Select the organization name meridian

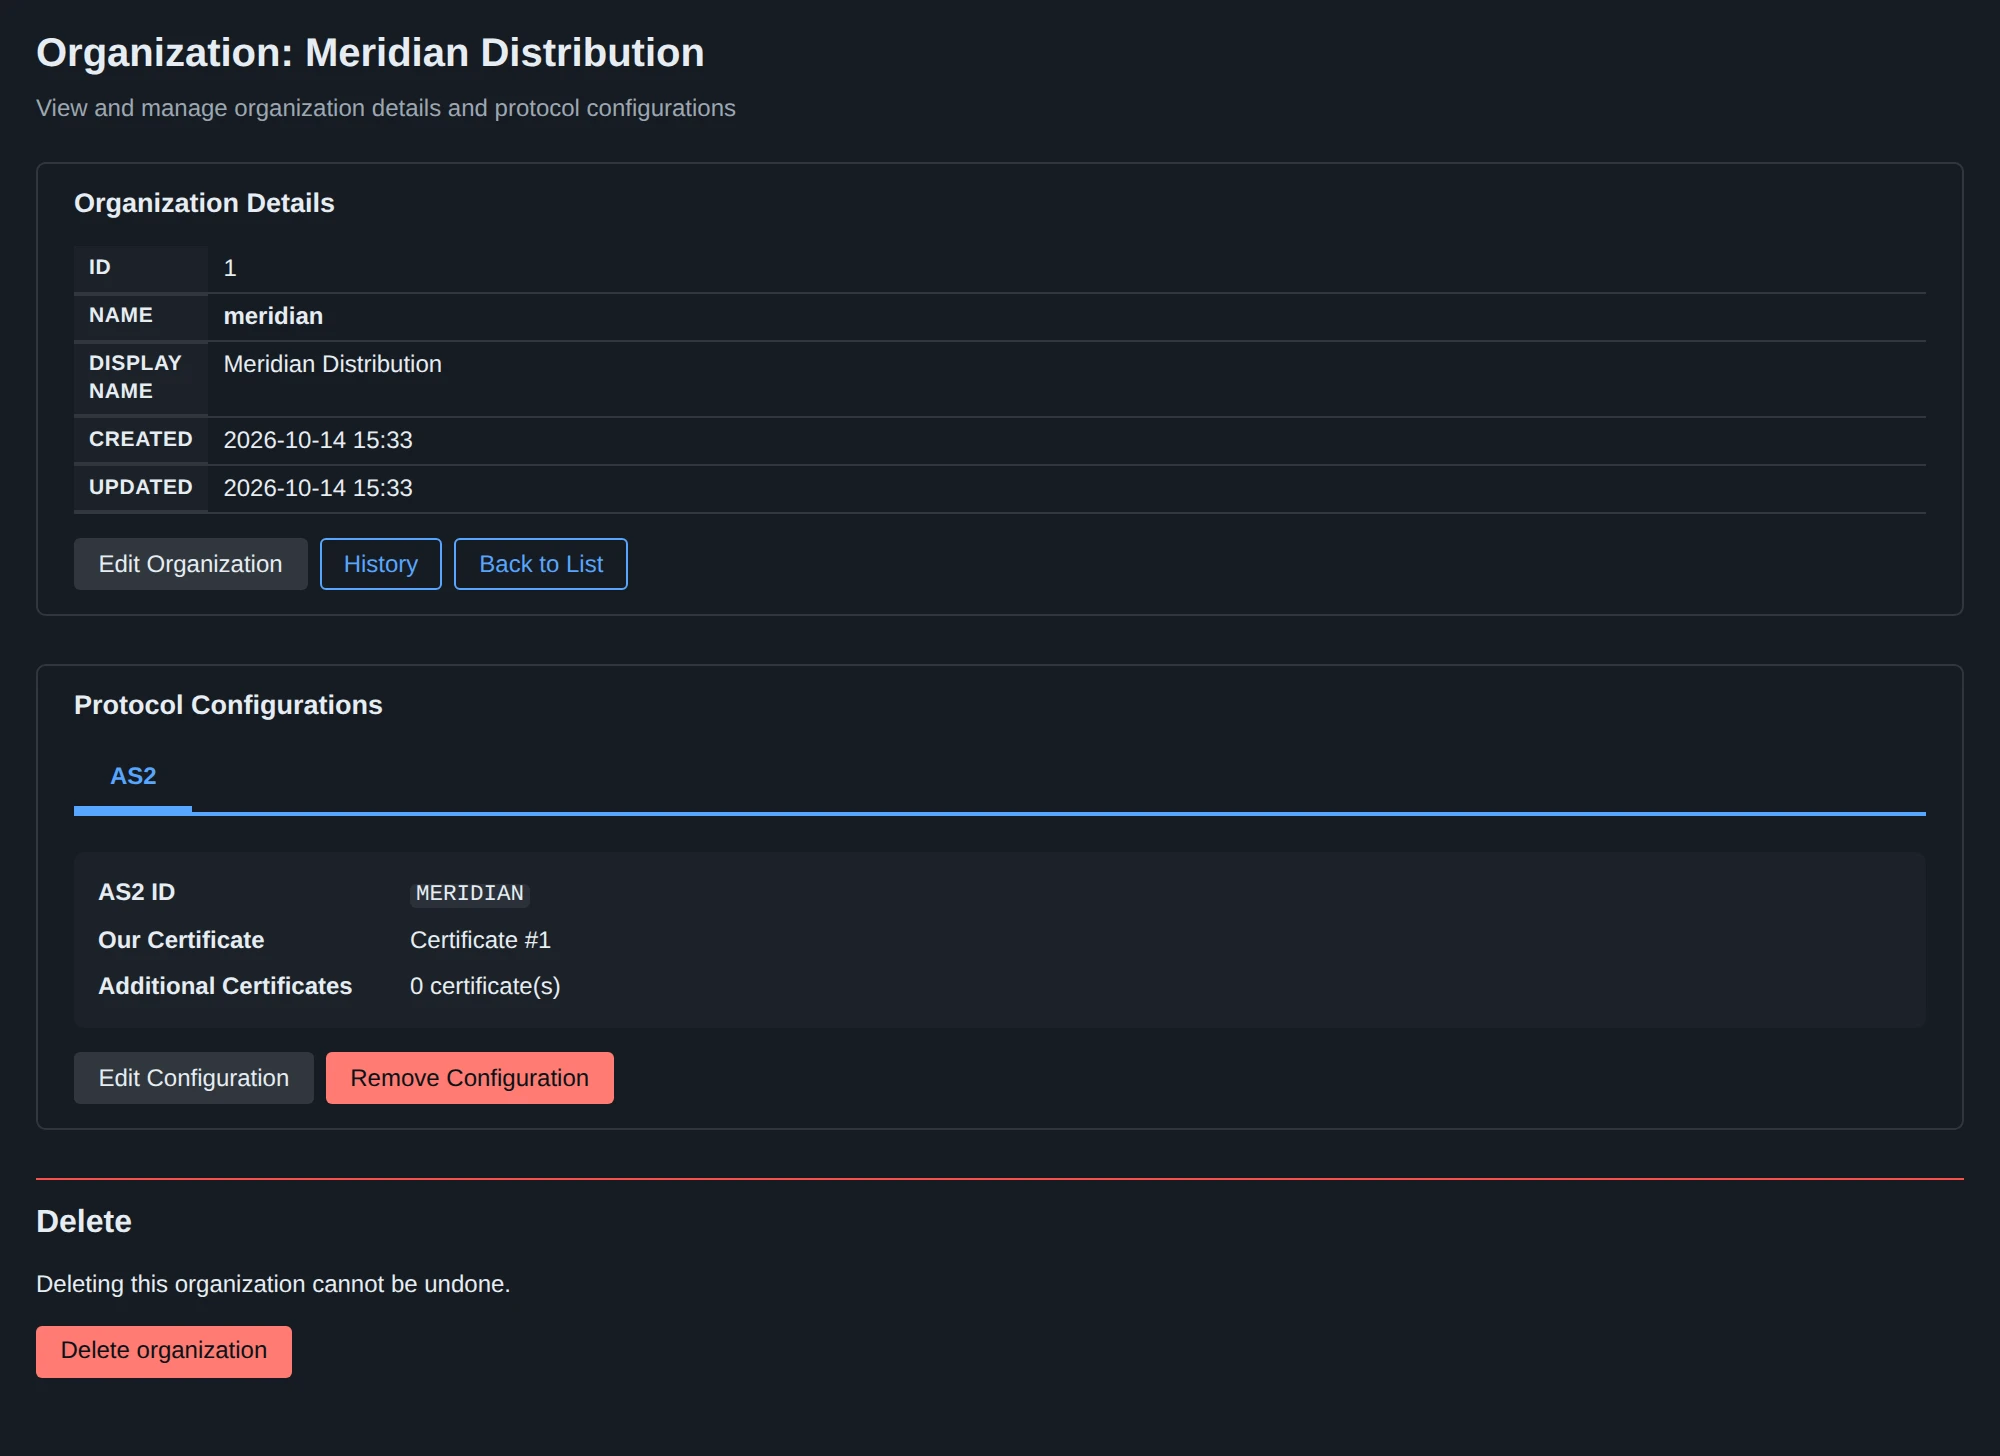point(273,316)
